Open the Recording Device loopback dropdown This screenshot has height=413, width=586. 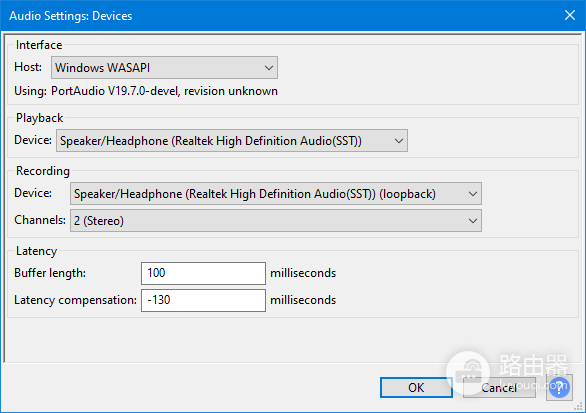coord(276,194)
